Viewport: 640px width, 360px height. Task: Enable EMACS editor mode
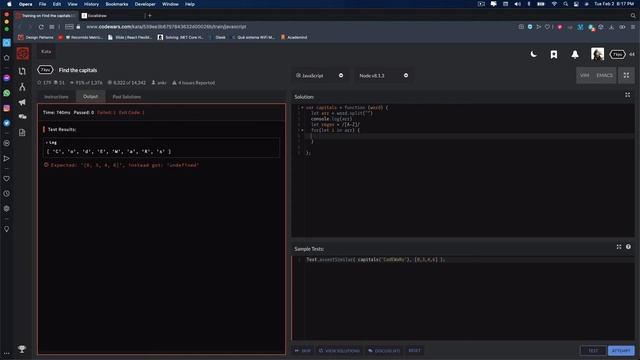tap(604, 76)
